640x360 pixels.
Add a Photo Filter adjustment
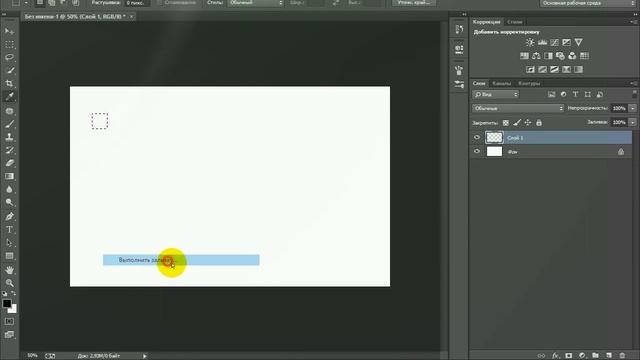click(x=560, y=56)
